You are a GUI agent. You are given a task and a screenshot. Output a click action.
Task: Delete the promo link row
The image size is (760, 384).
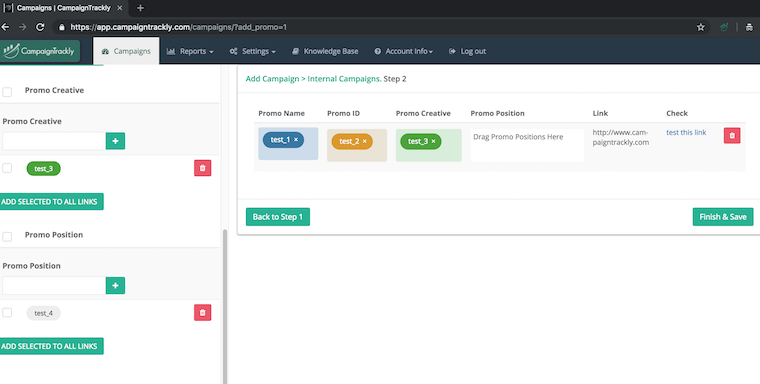click(x=732, y=135)
